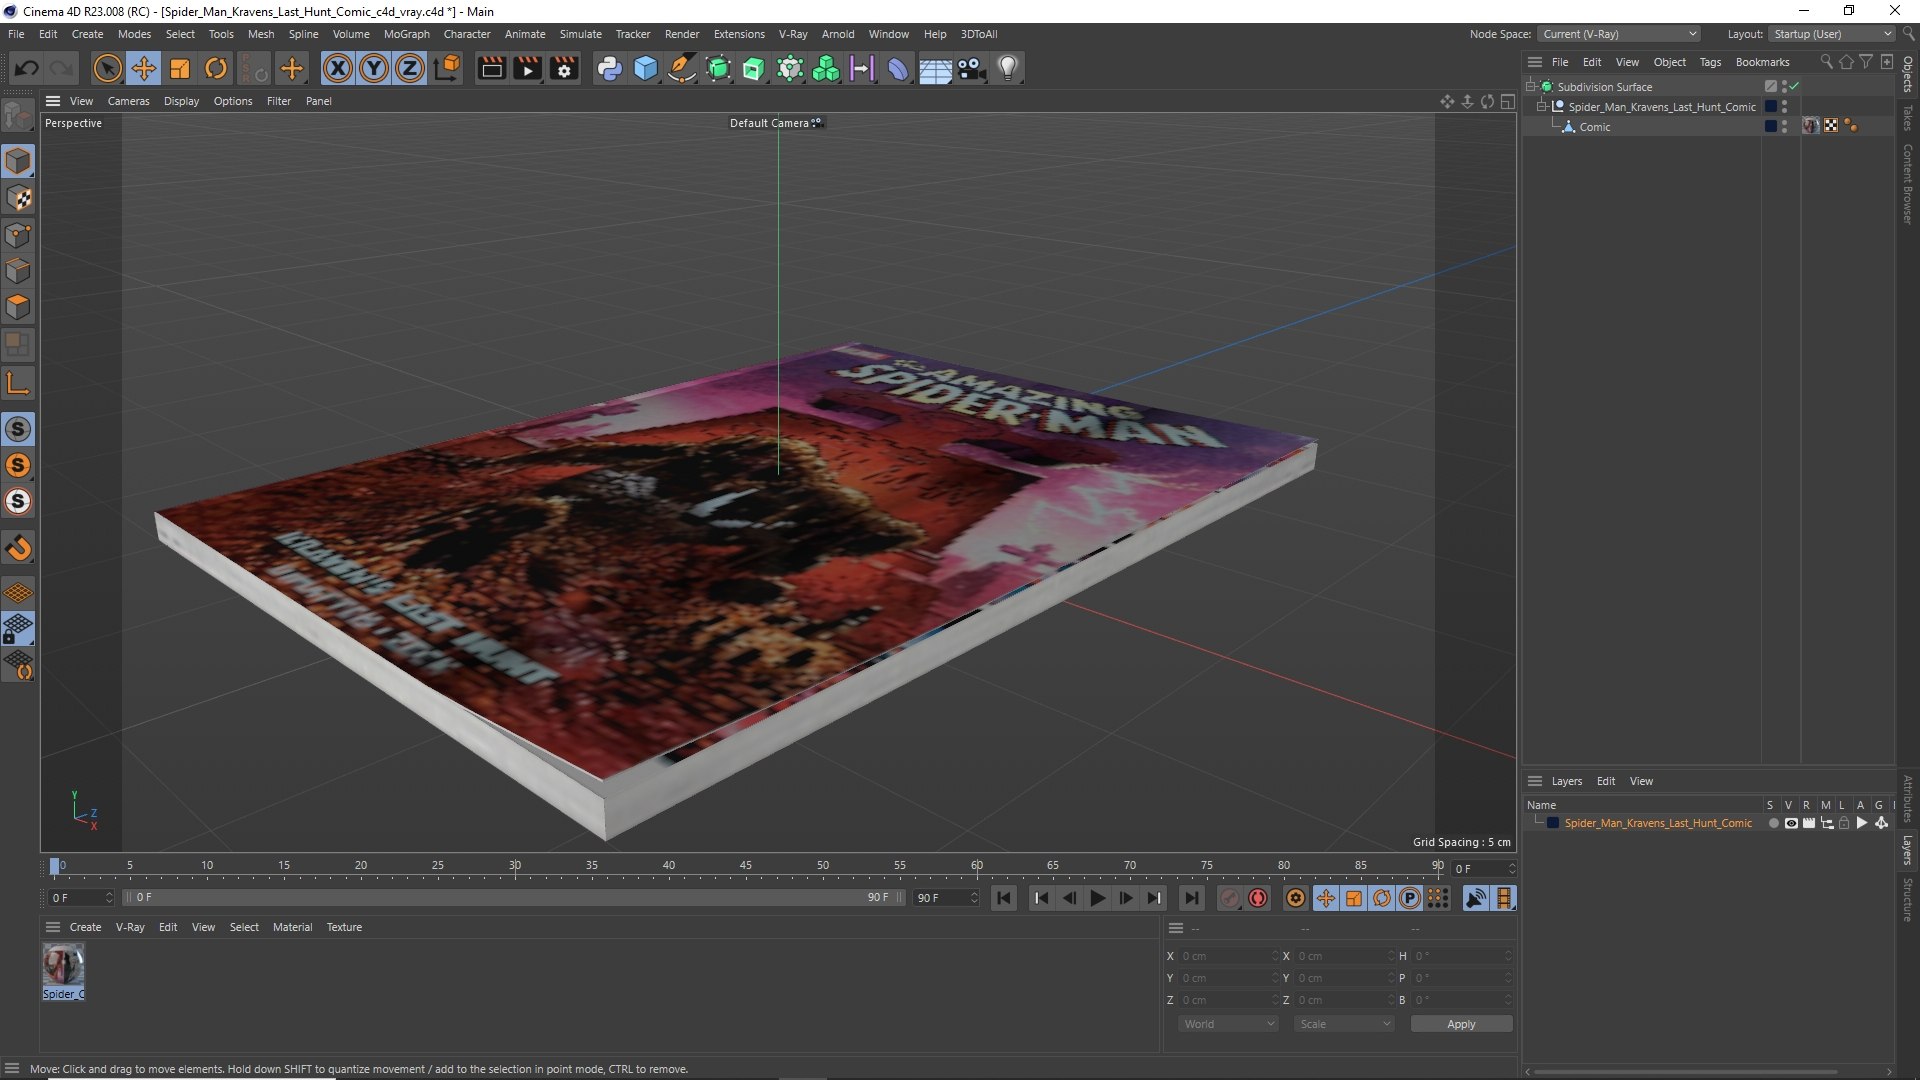Click frame 45 on timeline ruler

pos(746,866)
